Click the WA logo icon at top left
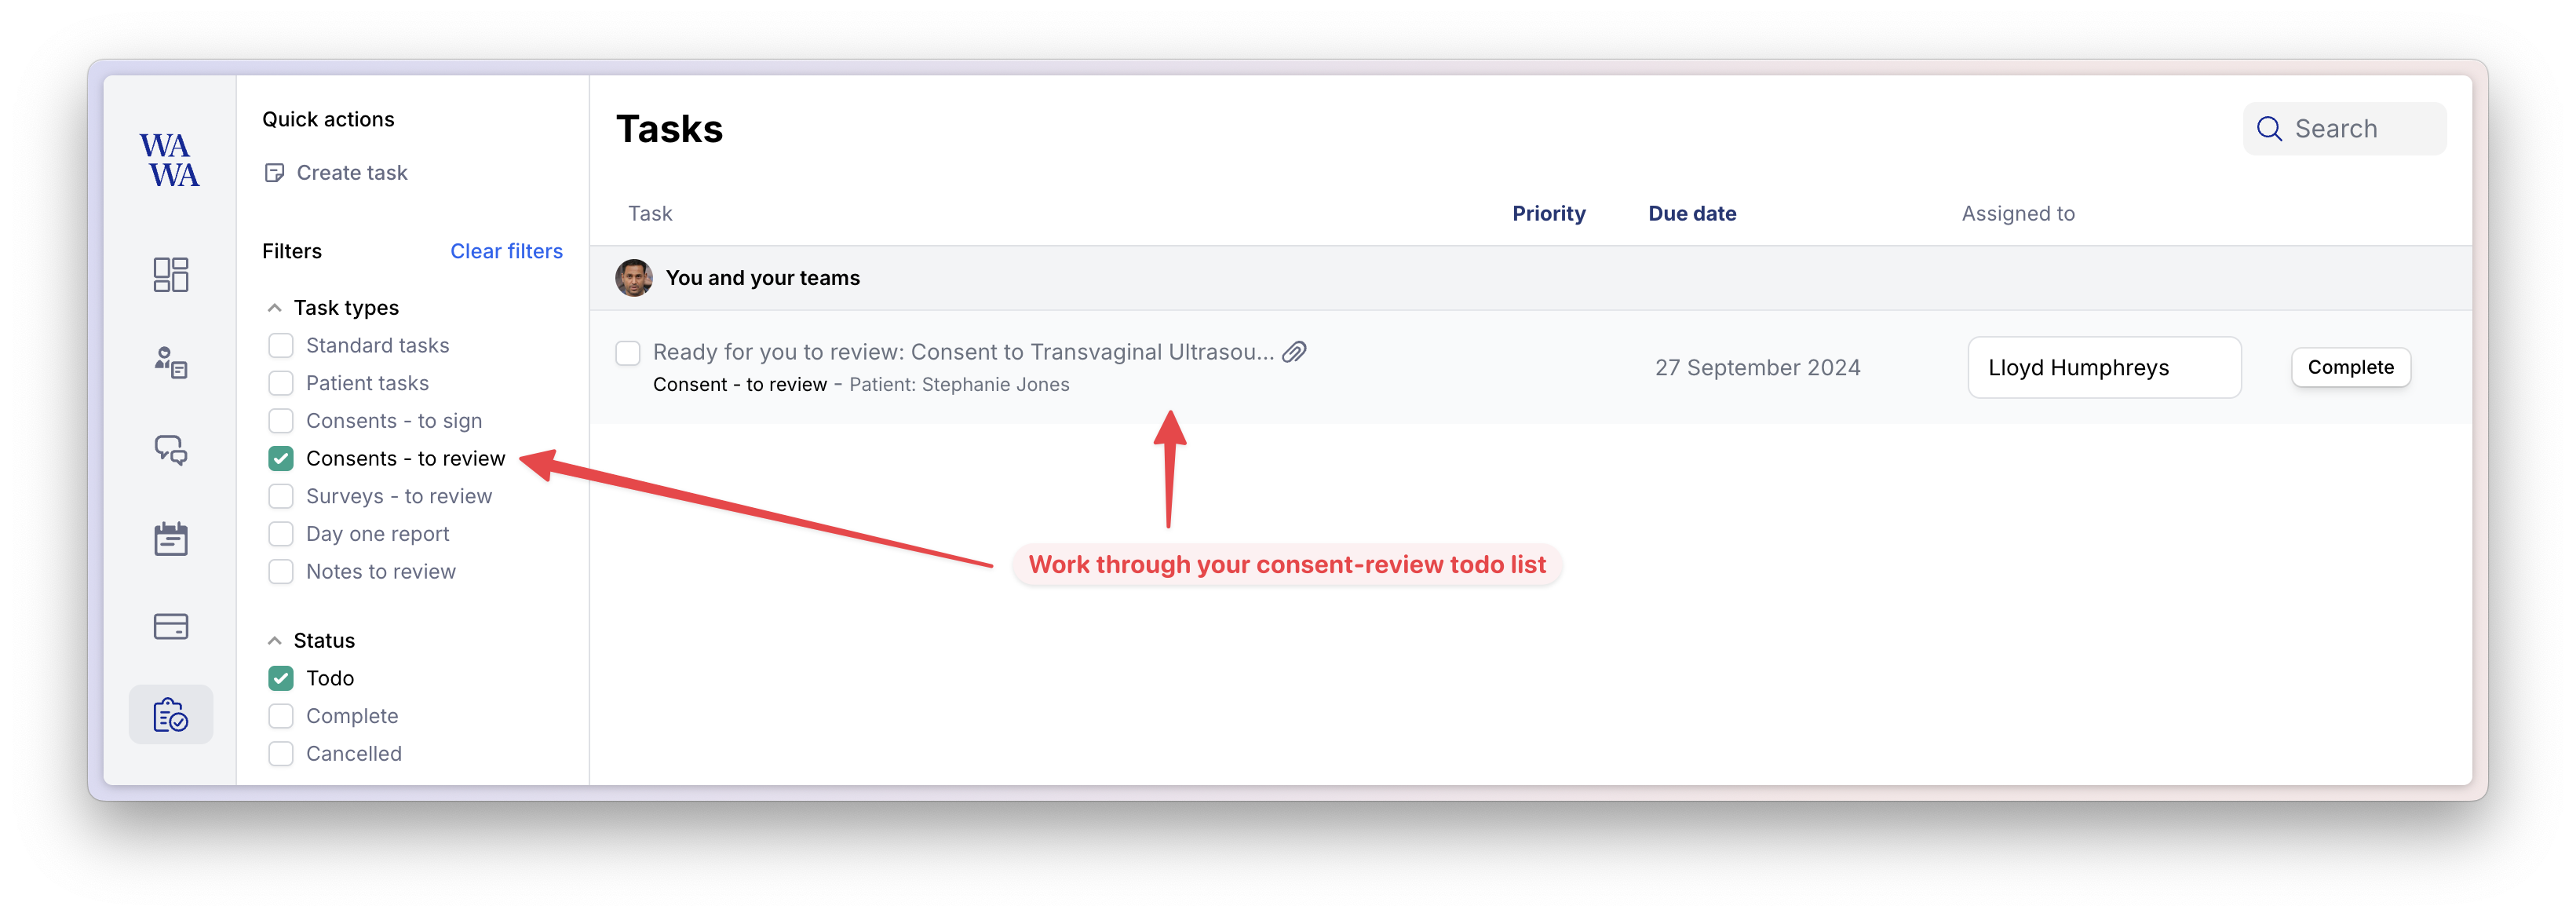2576x917 pixels. coord(170,161)
